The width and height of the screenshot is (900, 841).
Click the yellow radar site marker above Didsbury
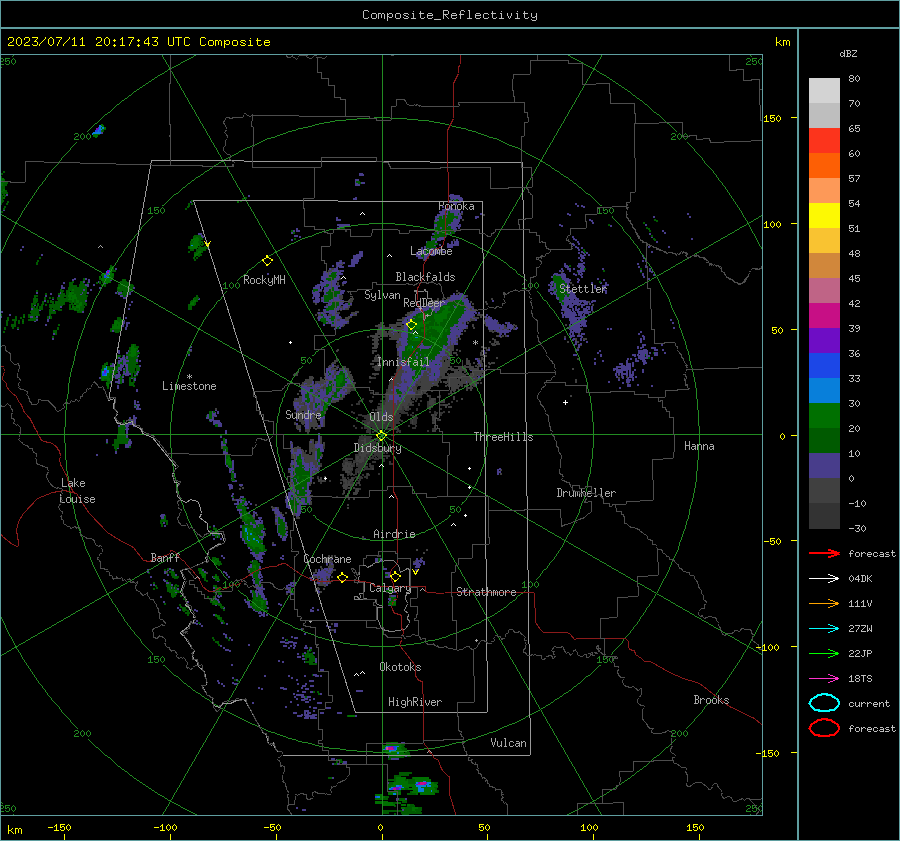[381, 435]
